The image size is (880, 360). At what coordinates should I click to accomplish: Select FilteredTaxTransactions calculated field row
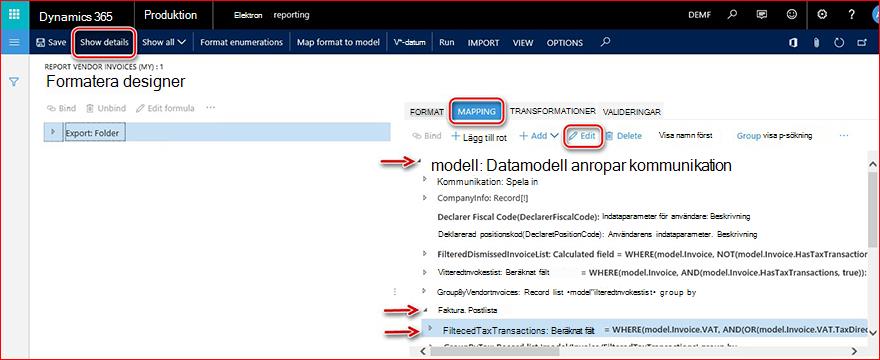644,329
